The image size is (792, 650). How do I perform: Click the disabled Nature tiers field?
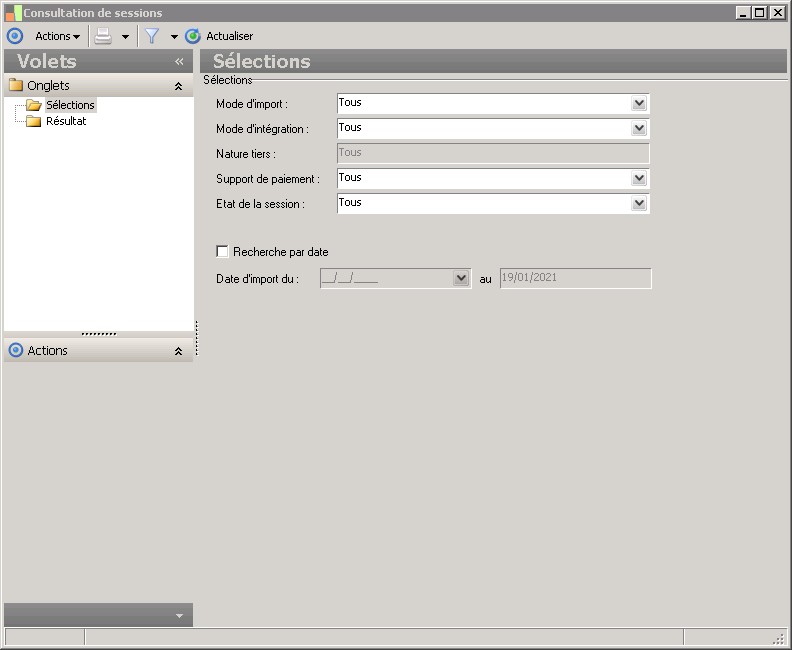tap(493, 153)
